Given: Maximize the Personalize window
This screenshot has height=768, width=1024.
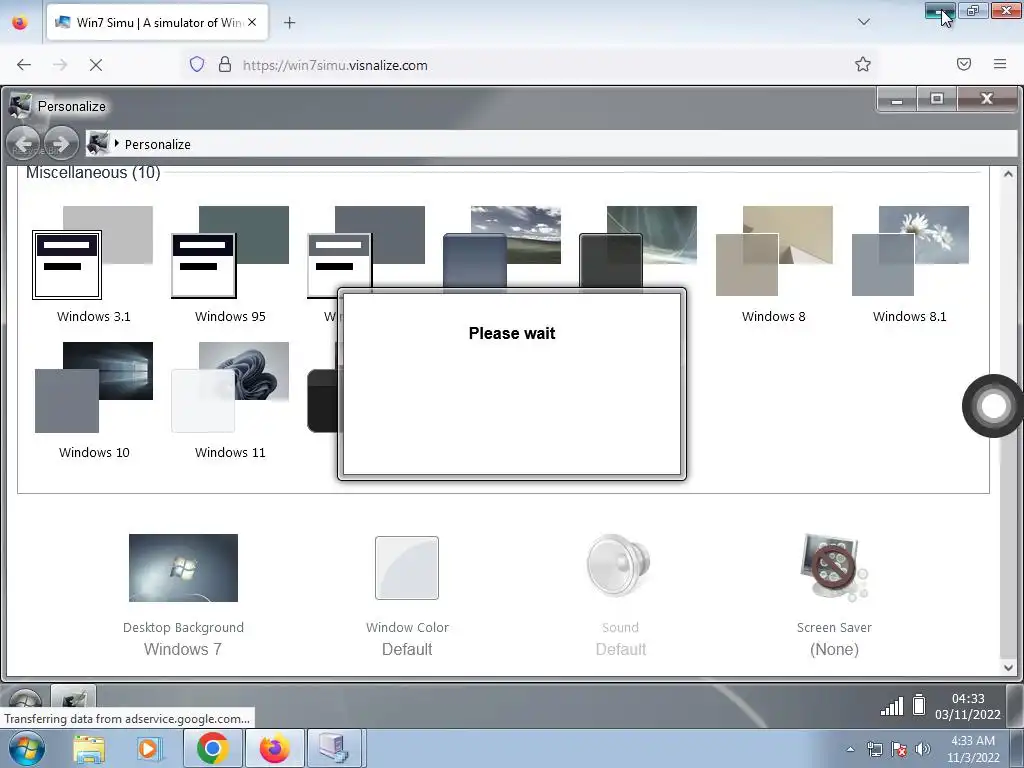Looking at the screenshot, I should point(936,99).
